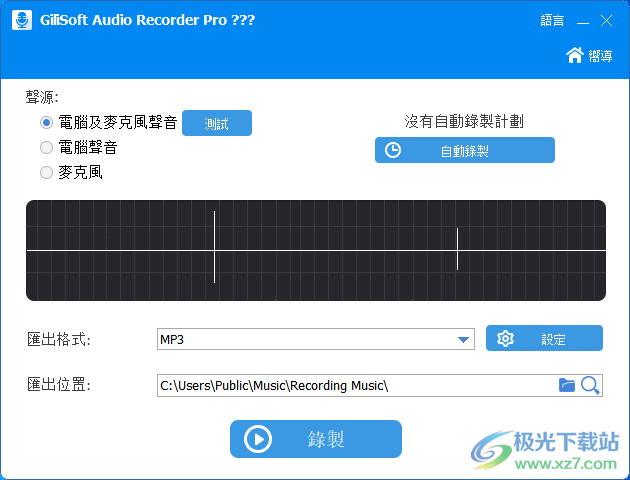Viewport: 630px width, 480px height.
Task: Click the 自動錄製 button label text
Action: pos(464,151)
